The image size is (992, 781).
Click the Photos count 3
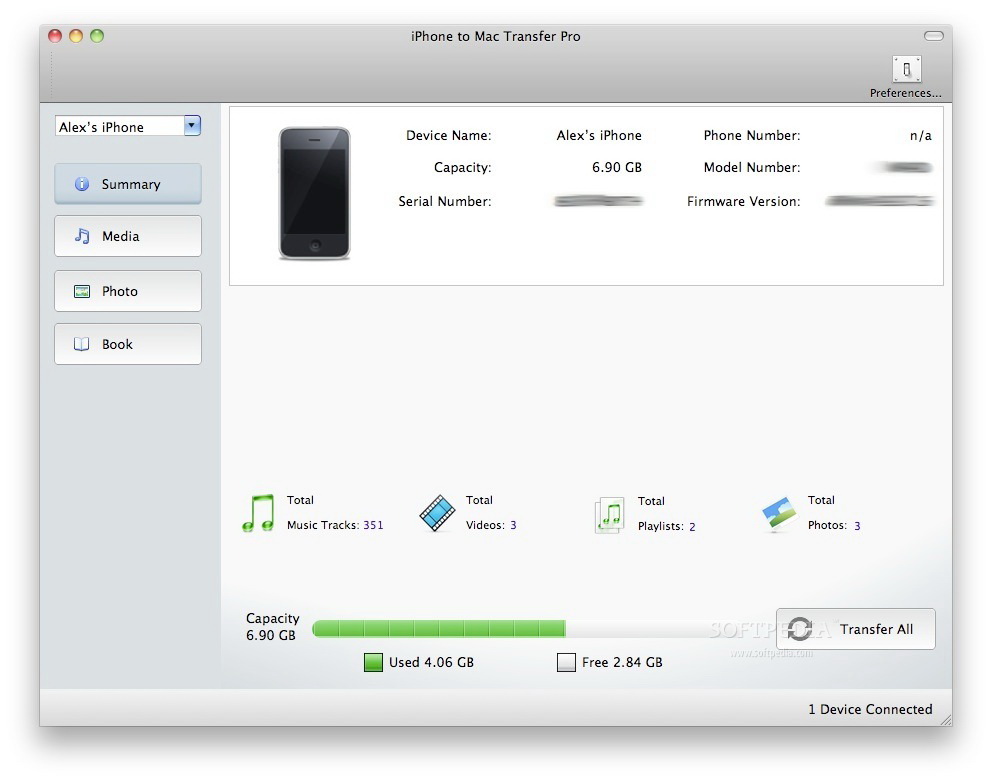click(857, 526)
